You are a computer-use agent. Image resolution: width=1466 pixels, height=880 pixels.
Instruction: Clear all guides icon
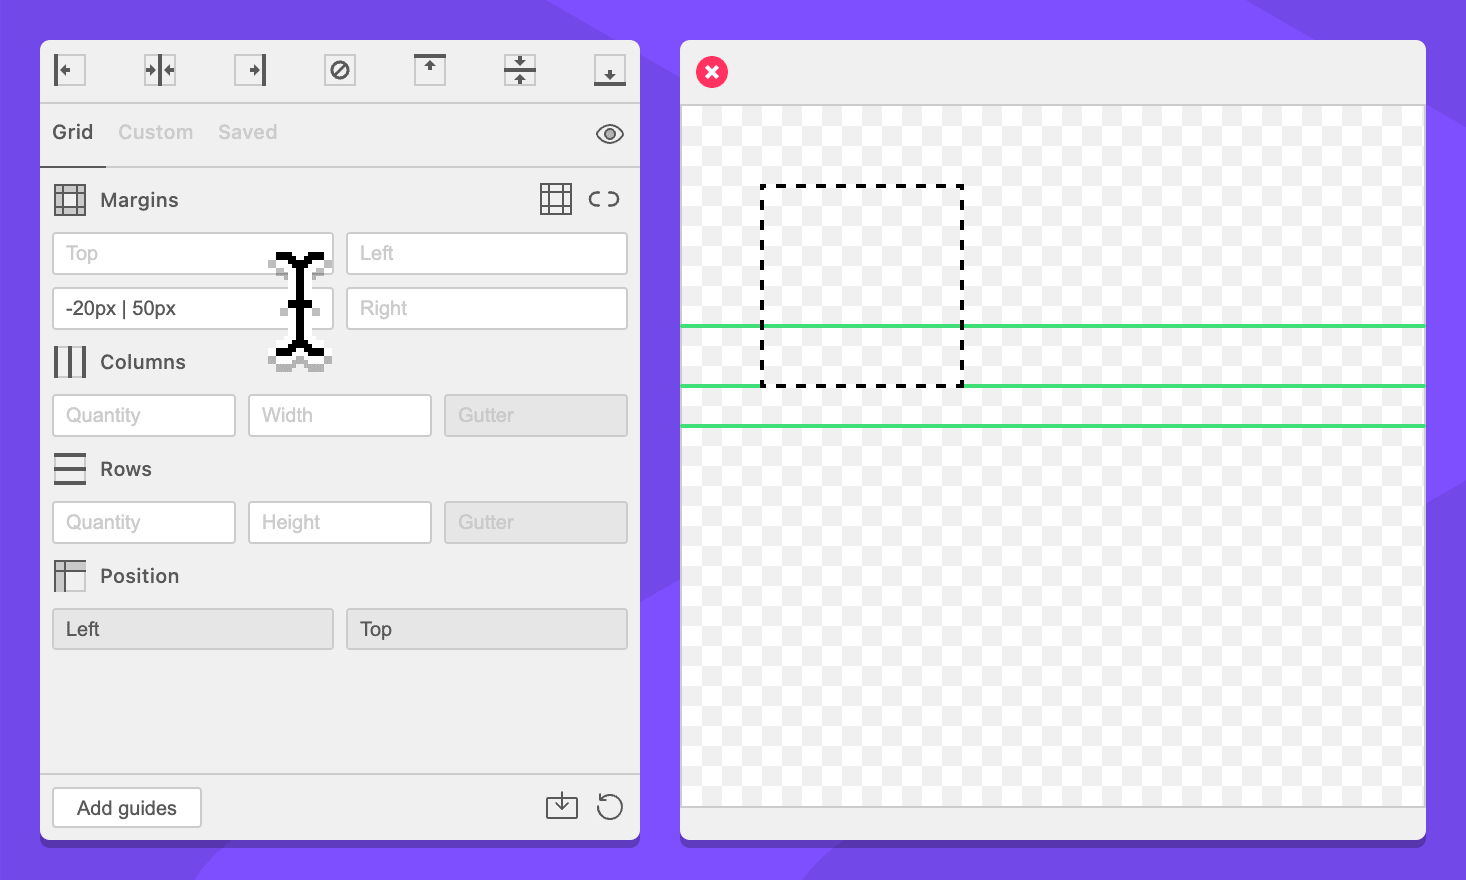pos(340,70)
